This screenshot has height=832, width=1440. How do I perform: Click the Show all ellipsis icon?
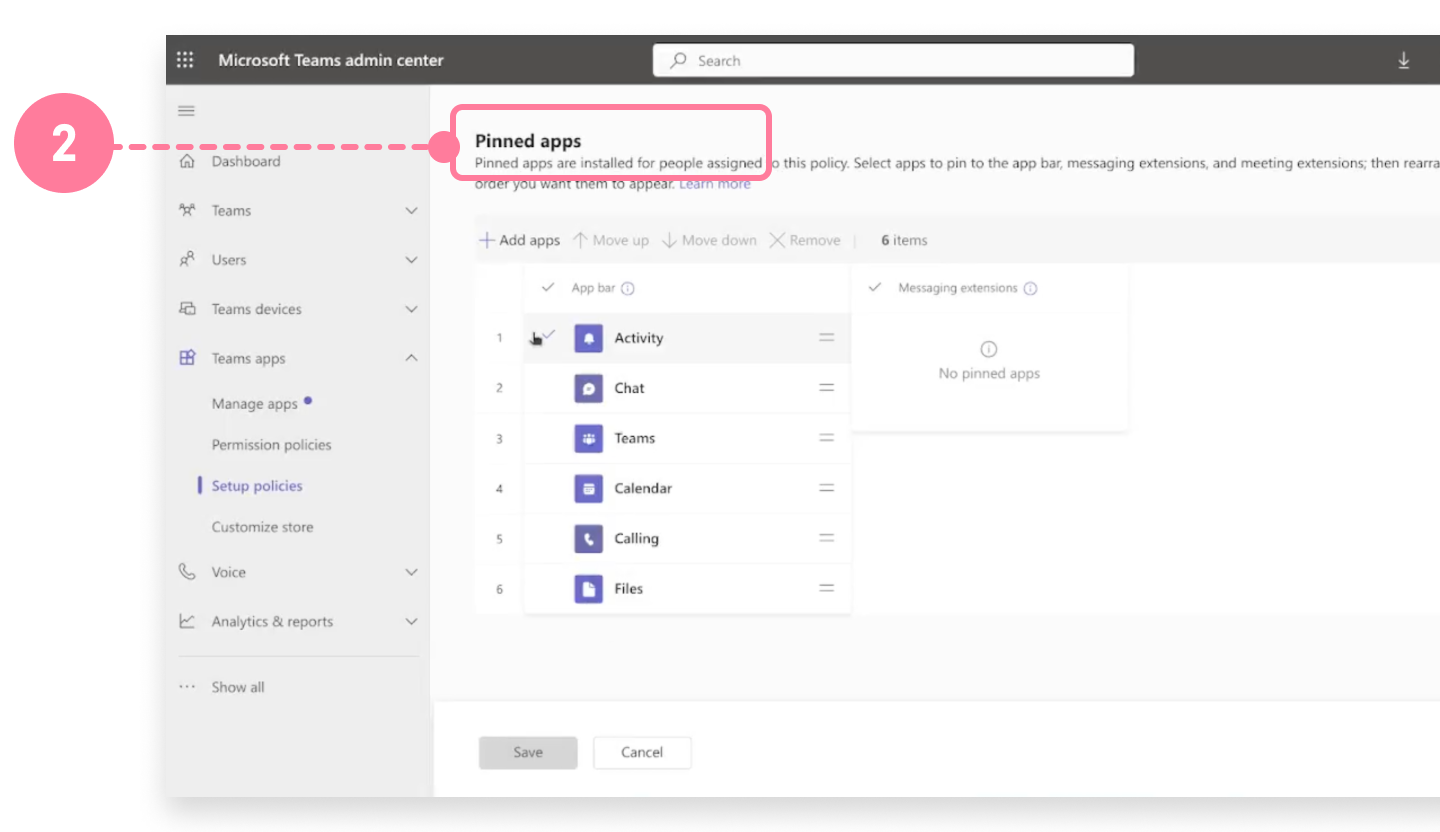click(x=187, y=687)
